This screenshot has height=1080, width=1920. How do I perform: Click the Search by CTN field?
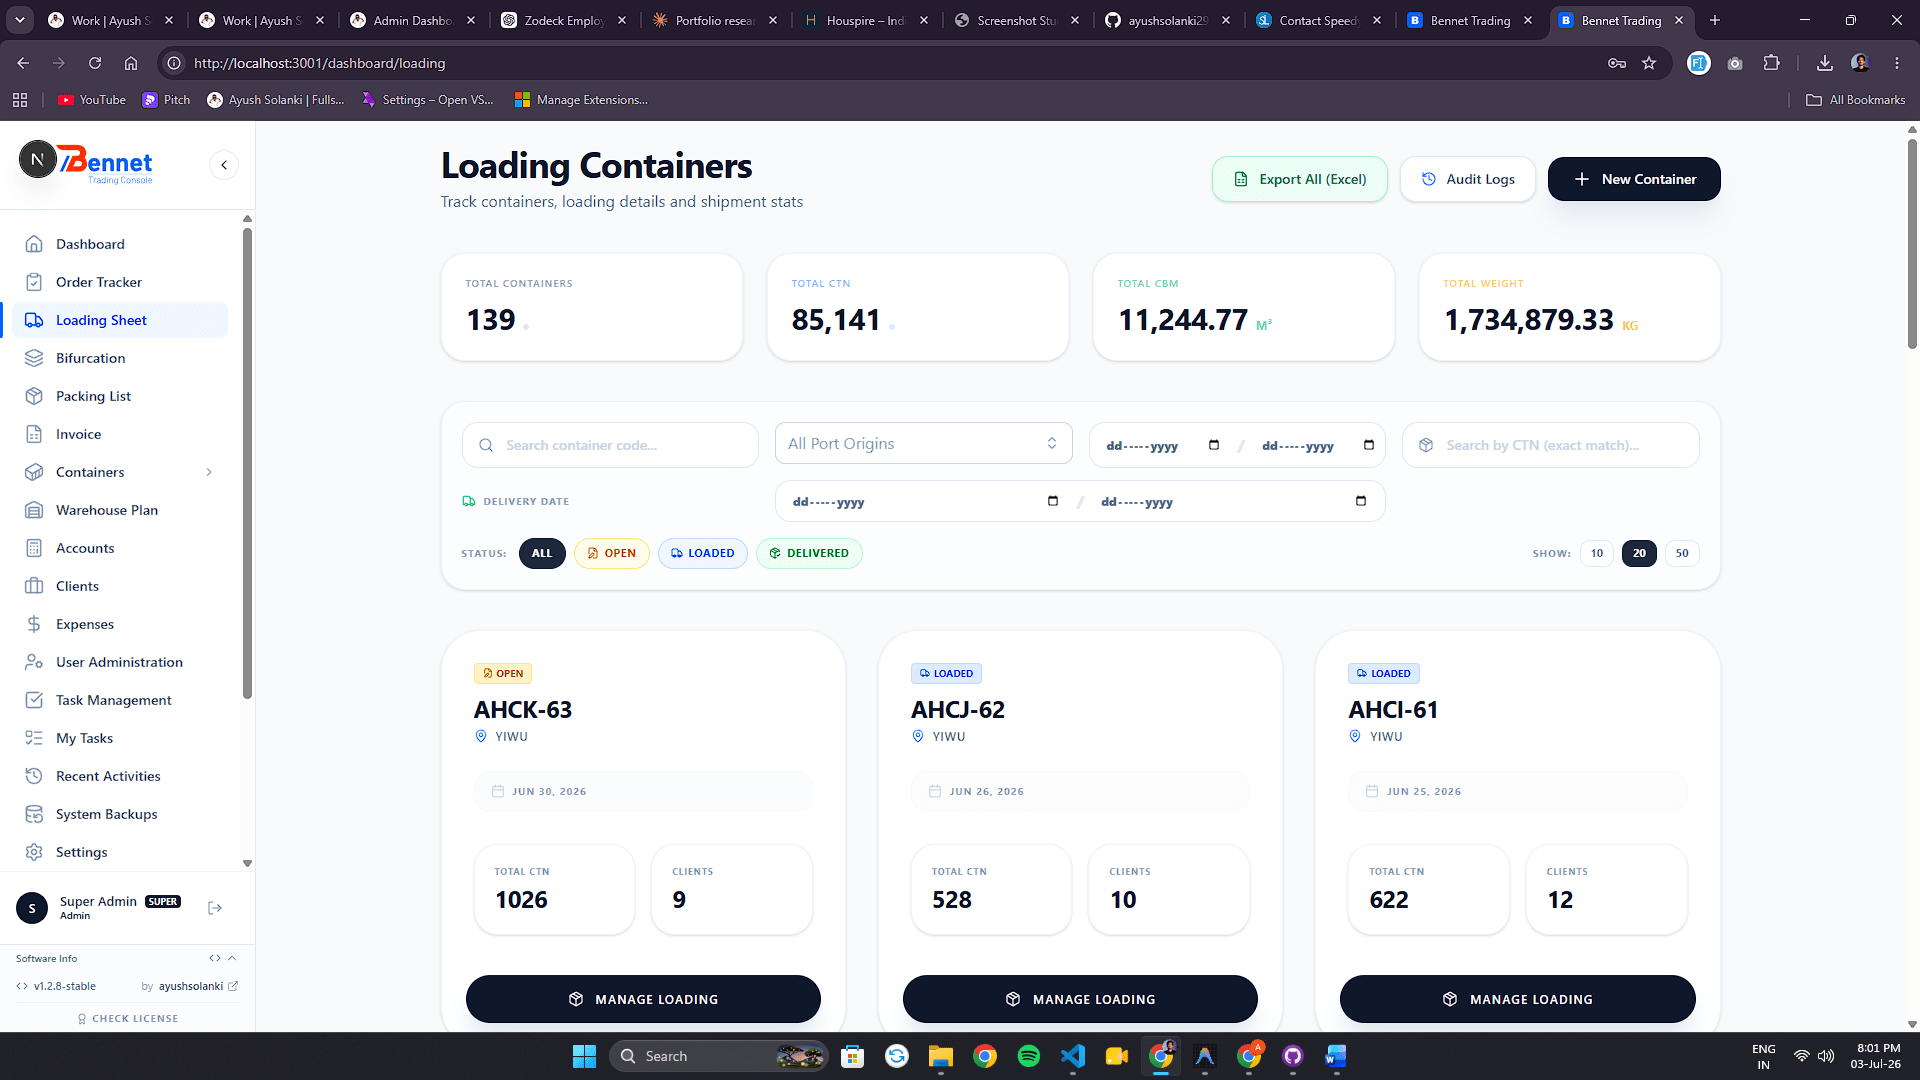[x=1550, y=445]
